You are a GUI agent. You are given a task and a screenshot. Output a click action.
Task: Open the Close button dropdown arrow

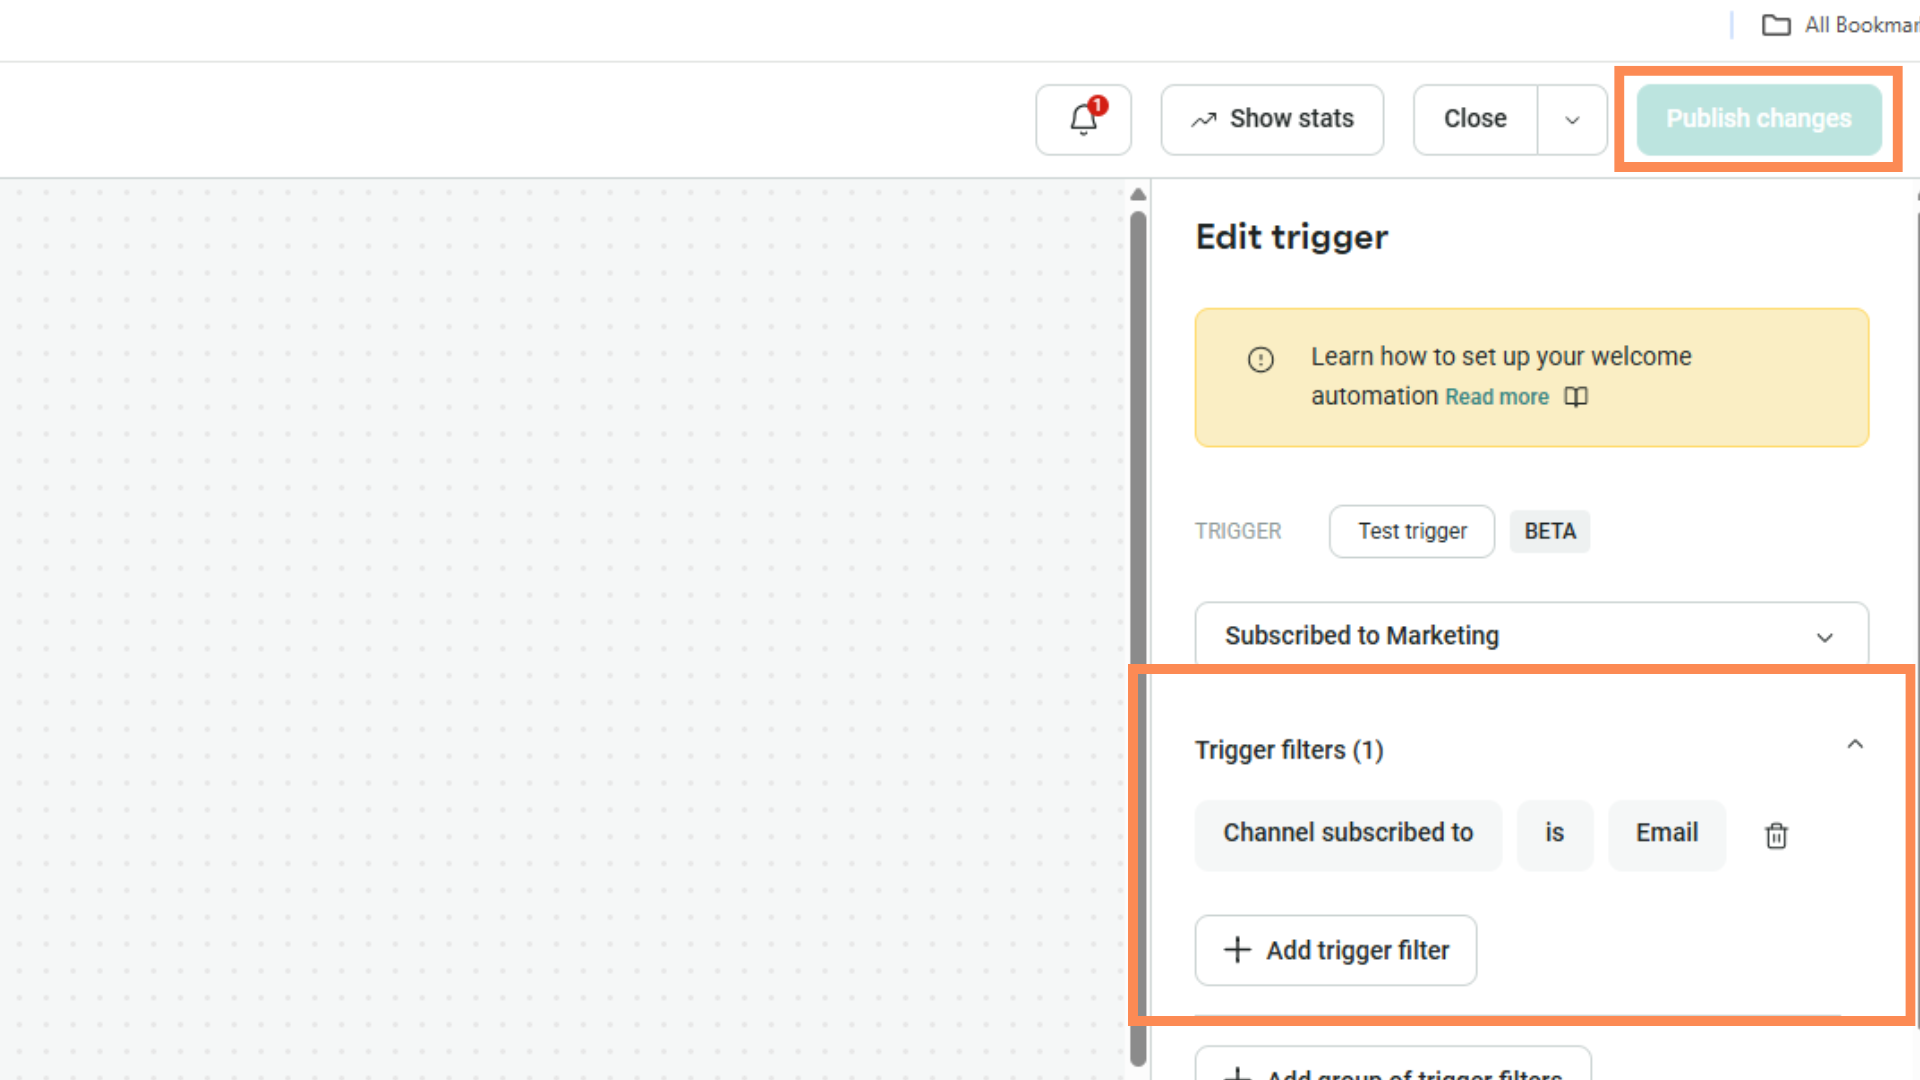coord(1572,120)
